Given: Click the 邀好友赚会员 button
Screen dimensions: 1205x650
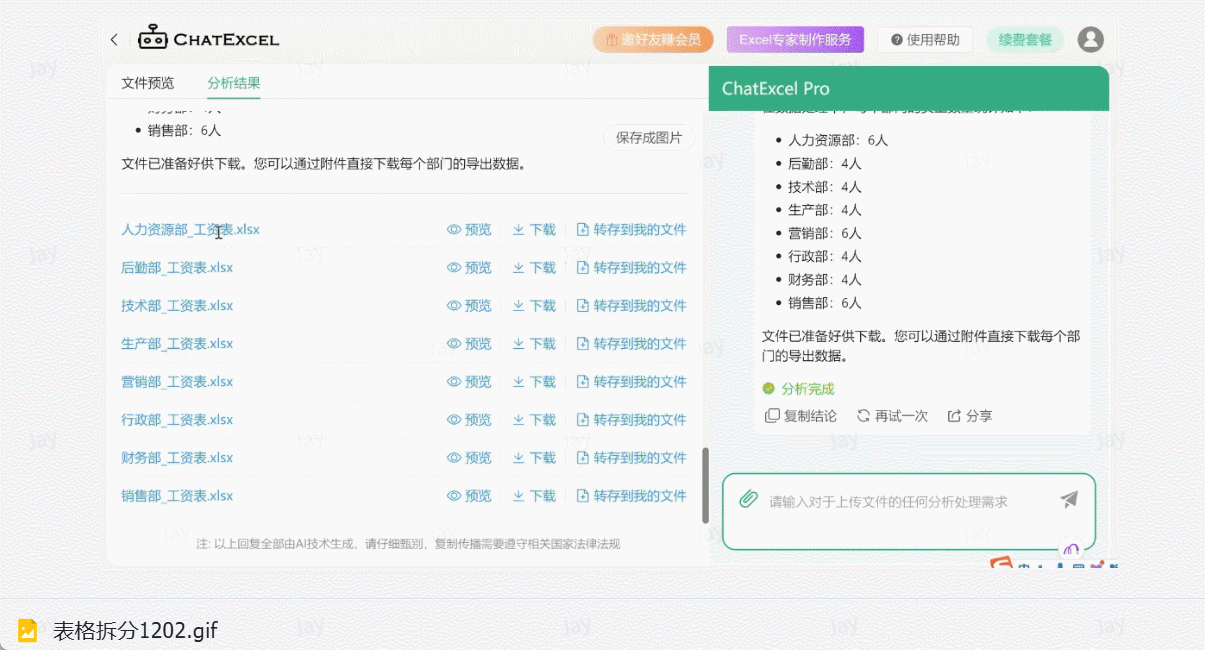Looking at the screenshot, I should 653,40.
